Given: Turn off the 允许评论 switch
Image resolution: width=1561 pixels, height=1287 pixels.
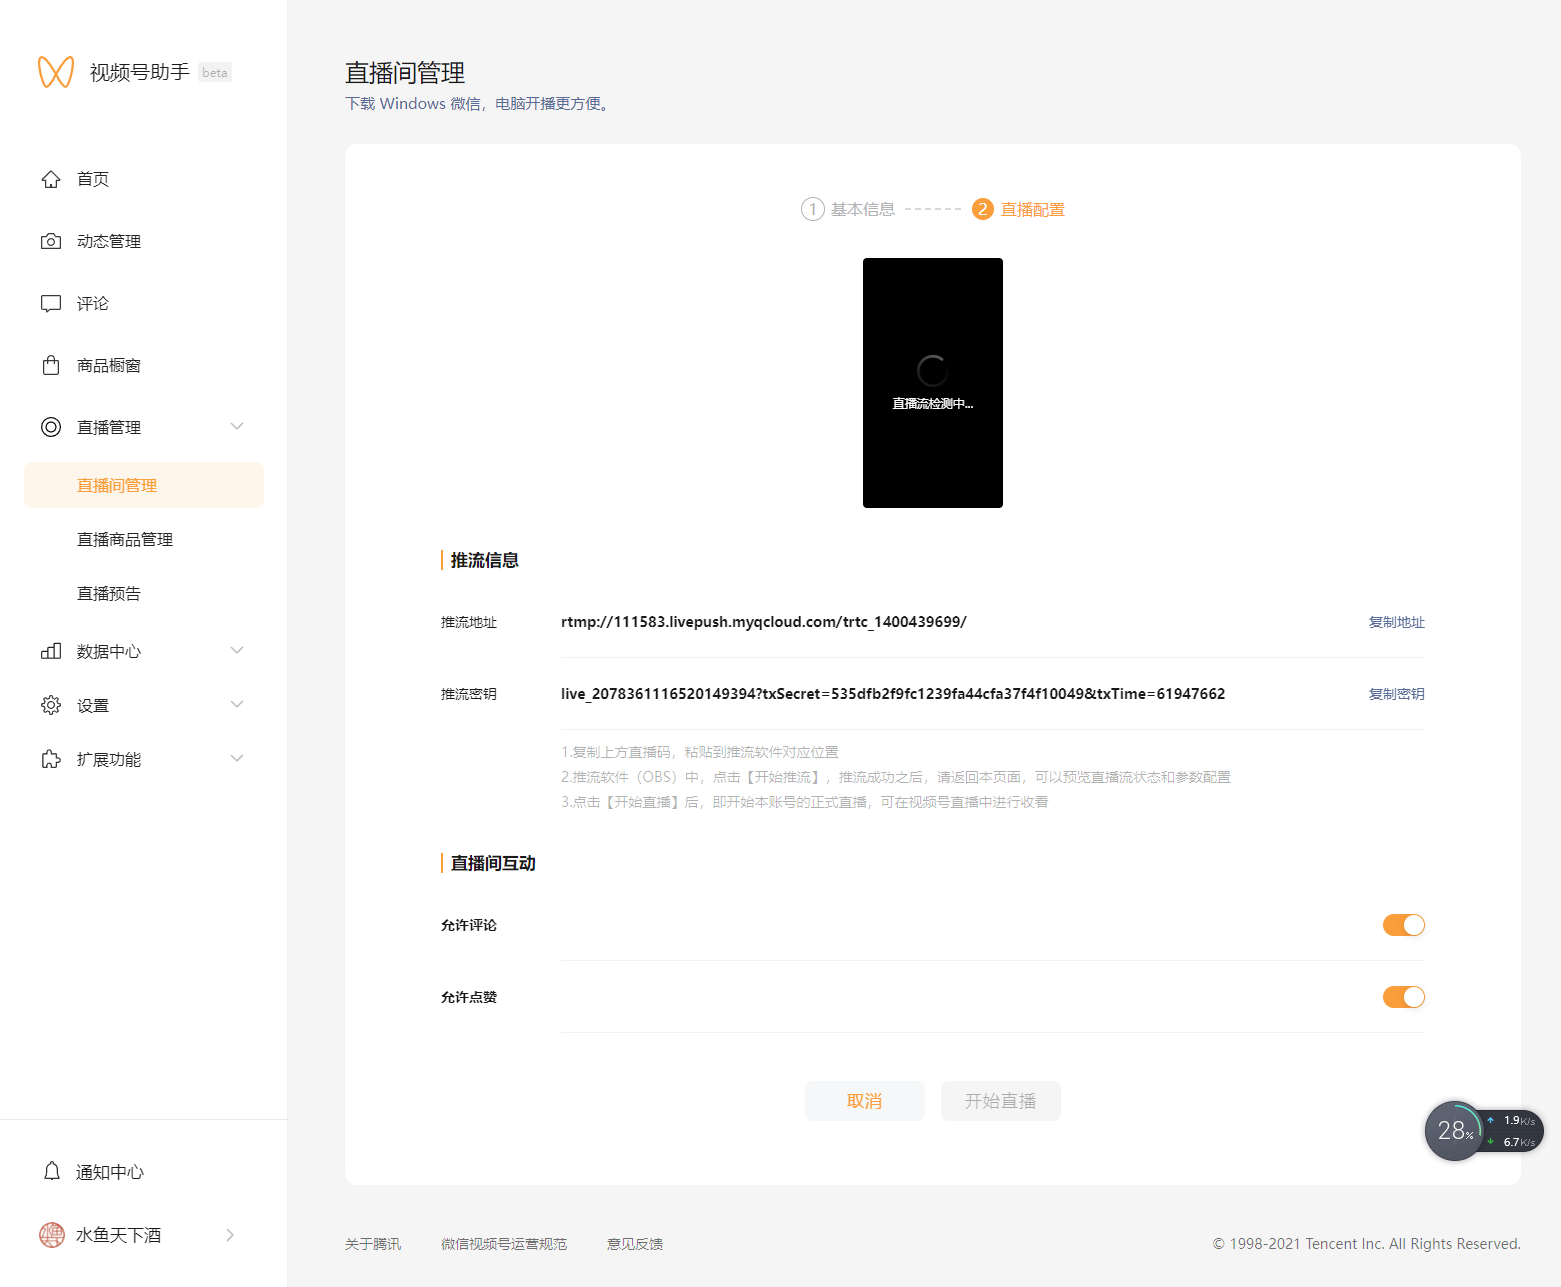Looking at the screenshot, I should pos(1404,925).
